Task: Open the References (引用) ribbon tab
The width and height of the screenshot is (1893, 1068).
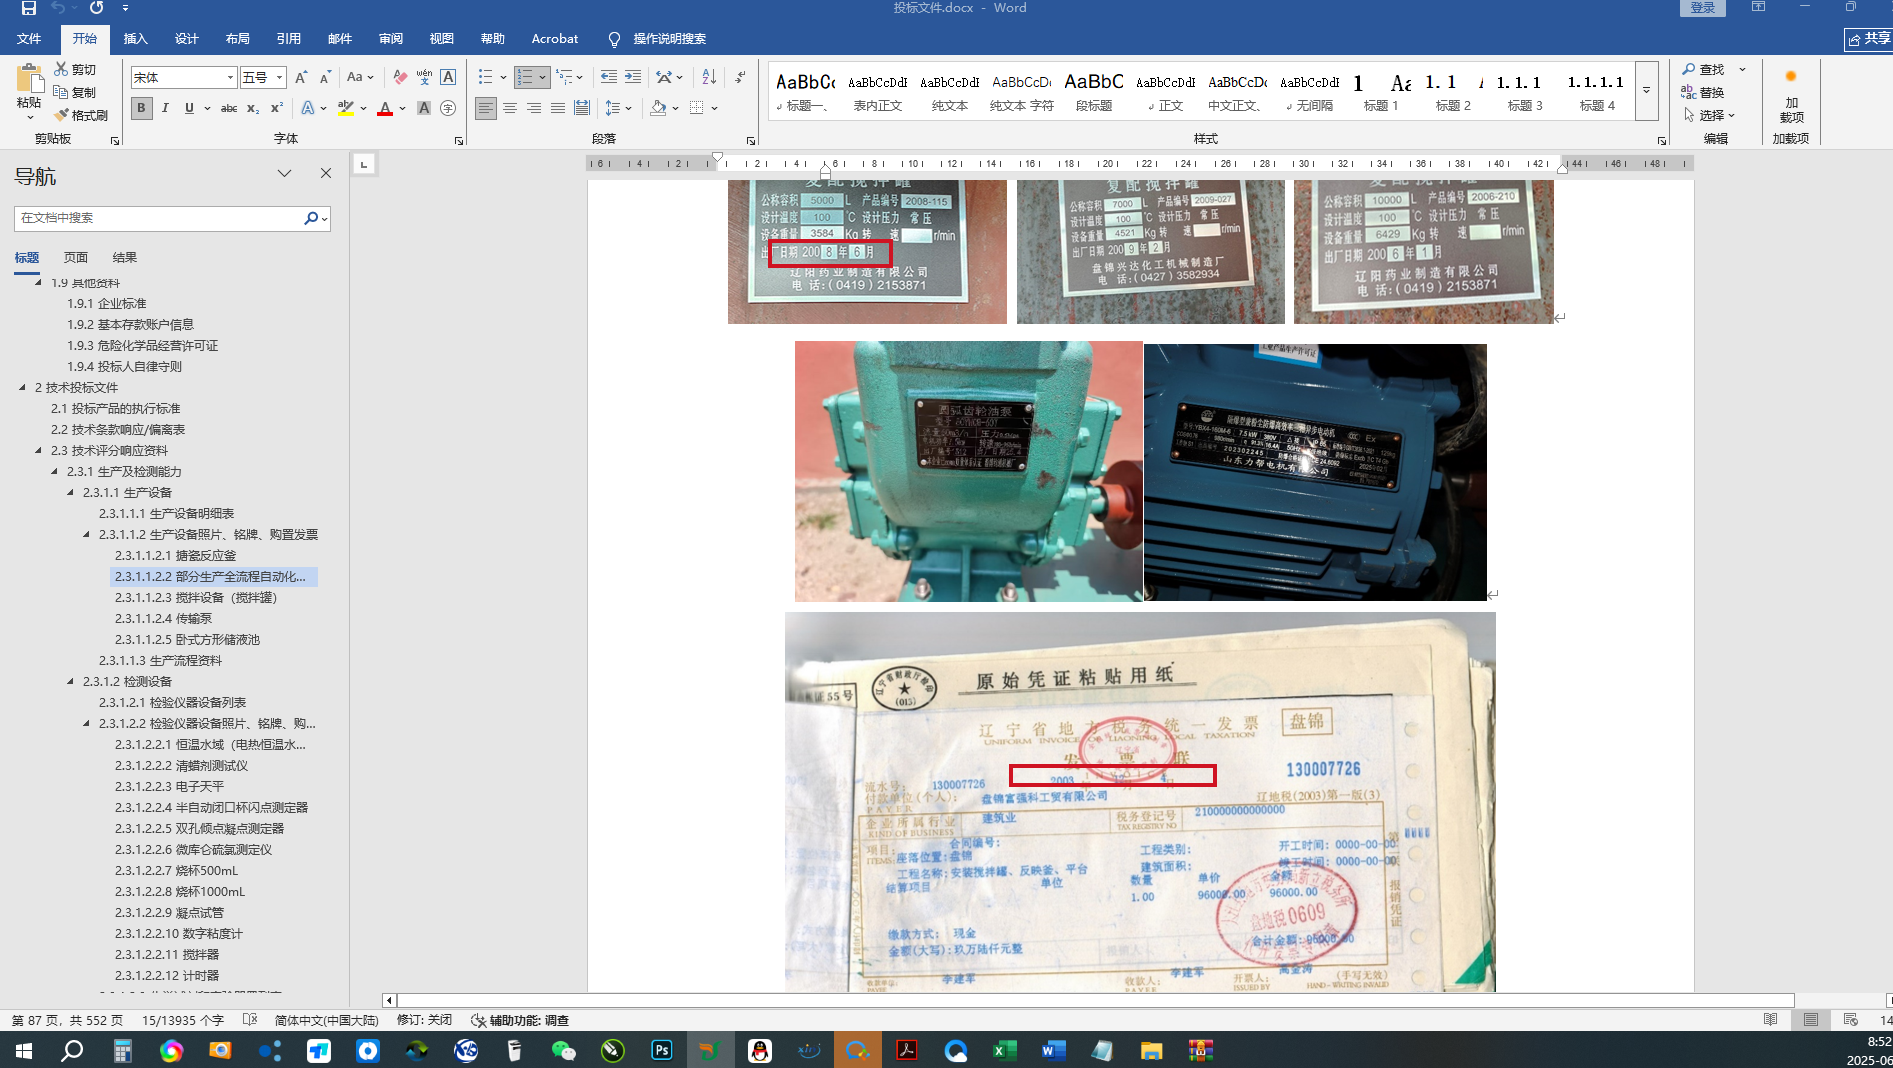Action: pyautogui.click(x=288, y=39)
